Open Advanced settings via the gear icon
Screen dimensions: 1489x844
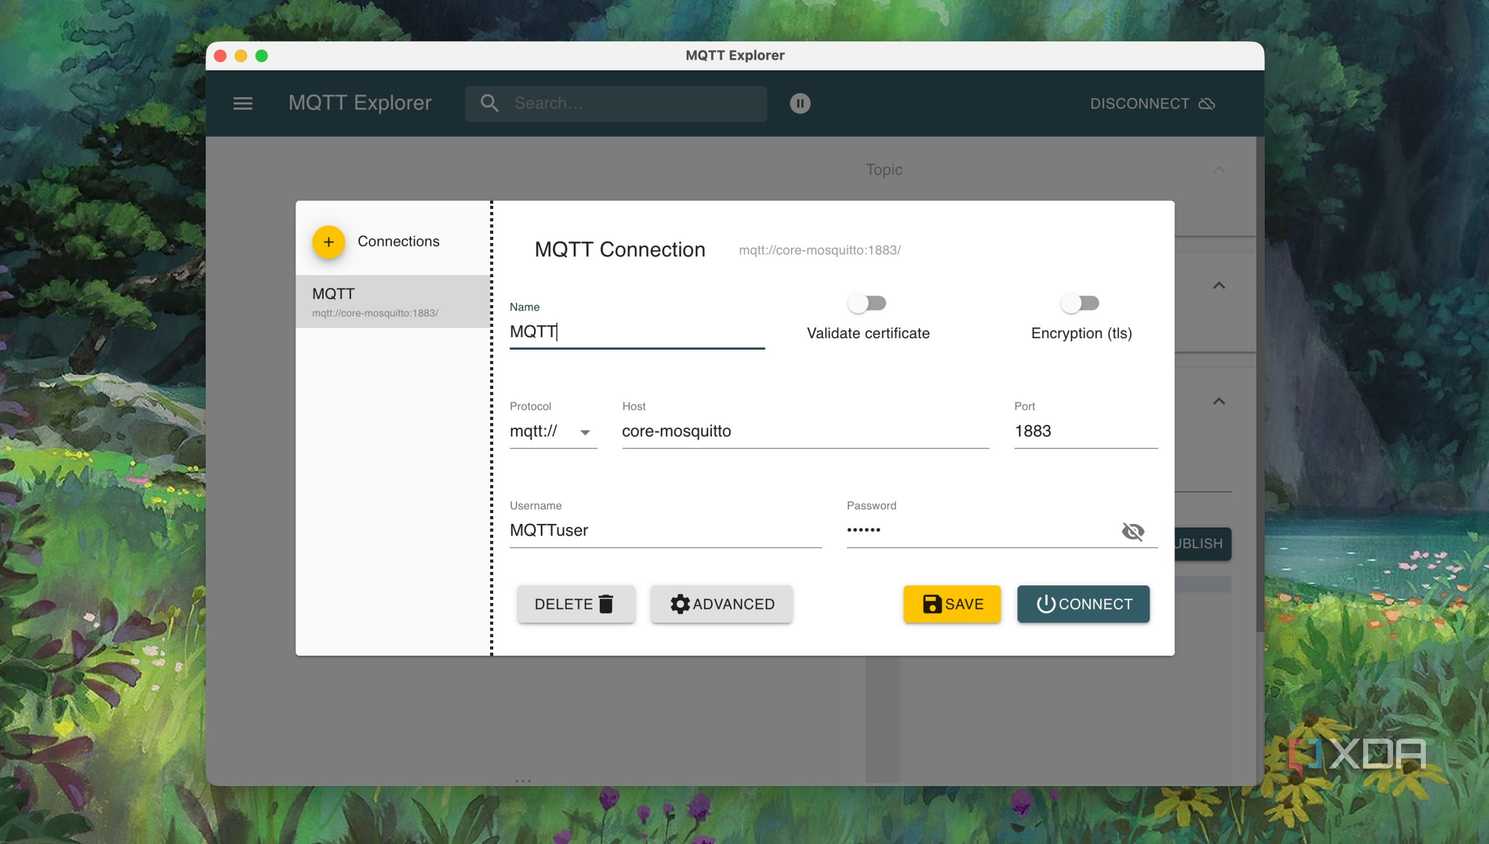(681, 604)
